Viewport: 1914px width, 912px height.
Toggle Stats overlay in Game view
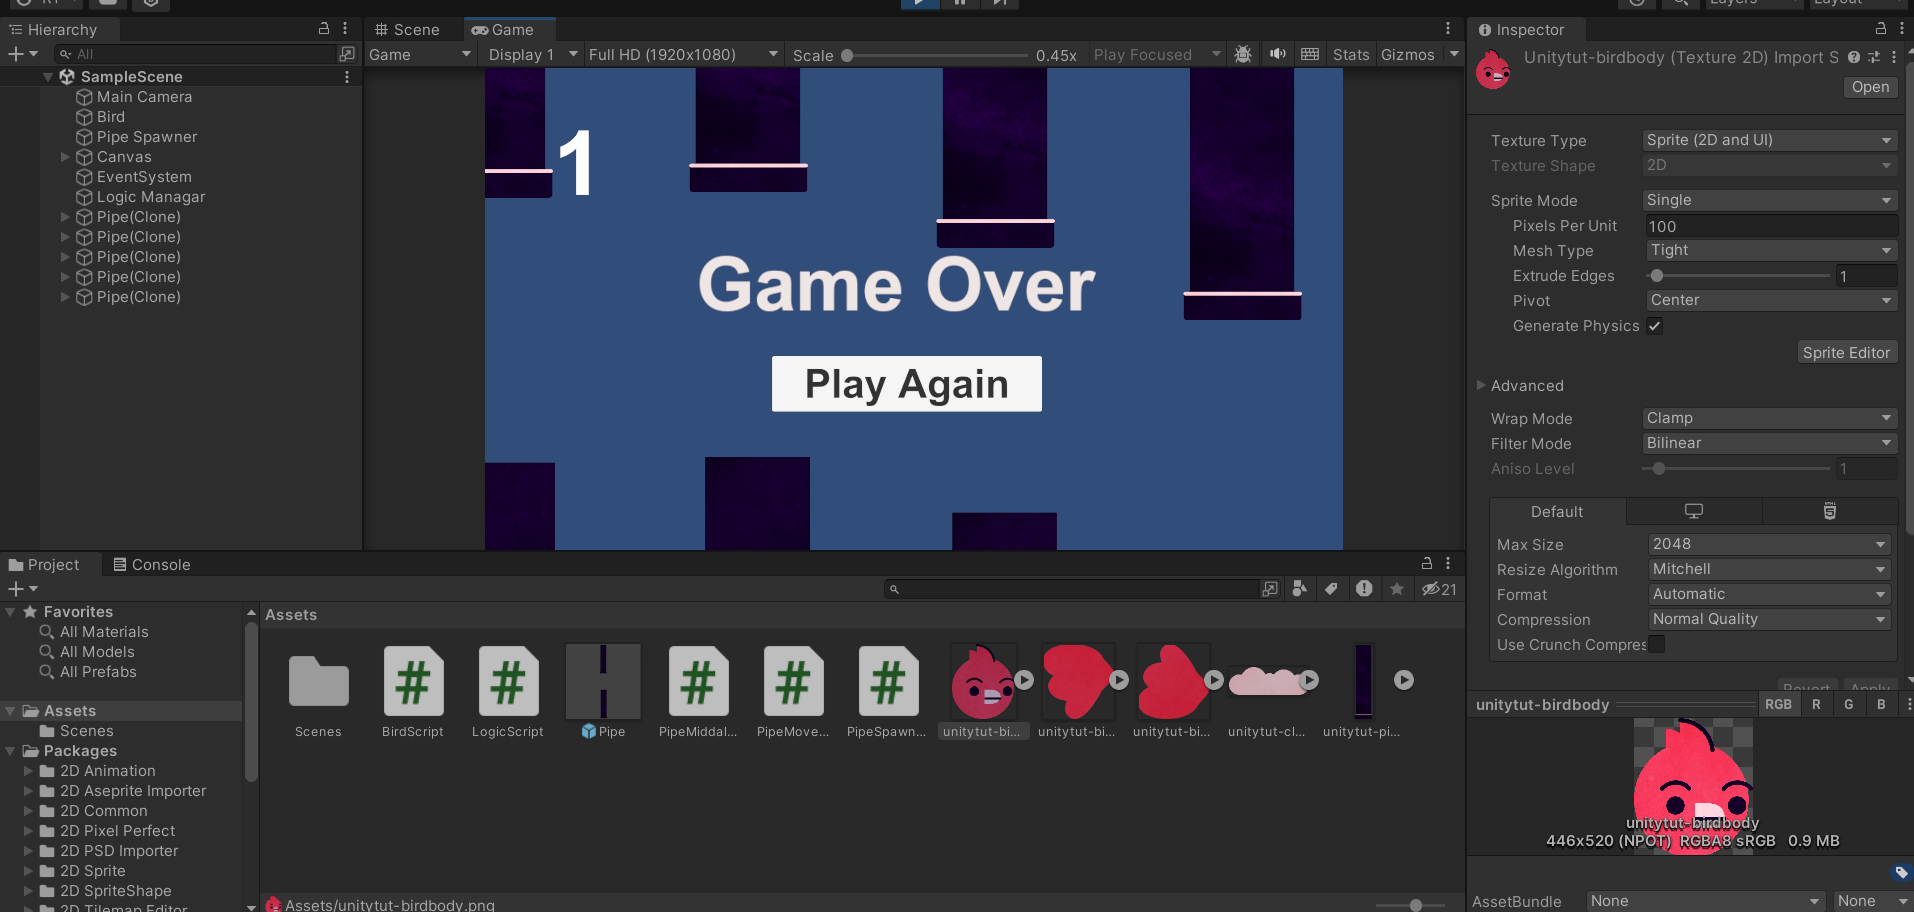point(1351,54)
